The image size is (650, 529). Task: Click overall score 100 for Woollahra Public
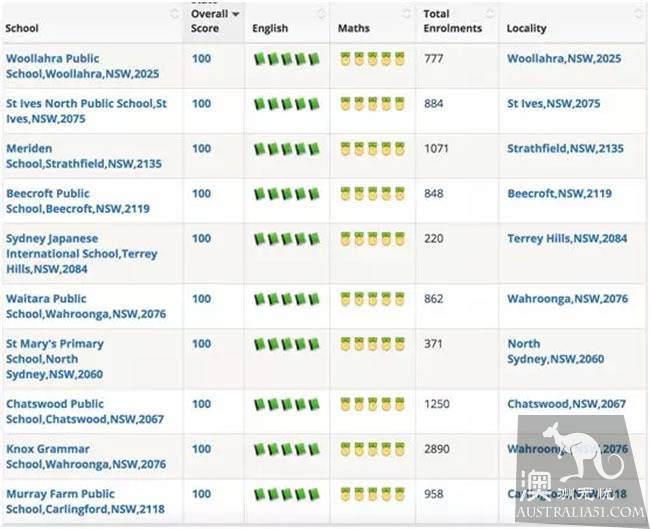[x=201, y=58]
